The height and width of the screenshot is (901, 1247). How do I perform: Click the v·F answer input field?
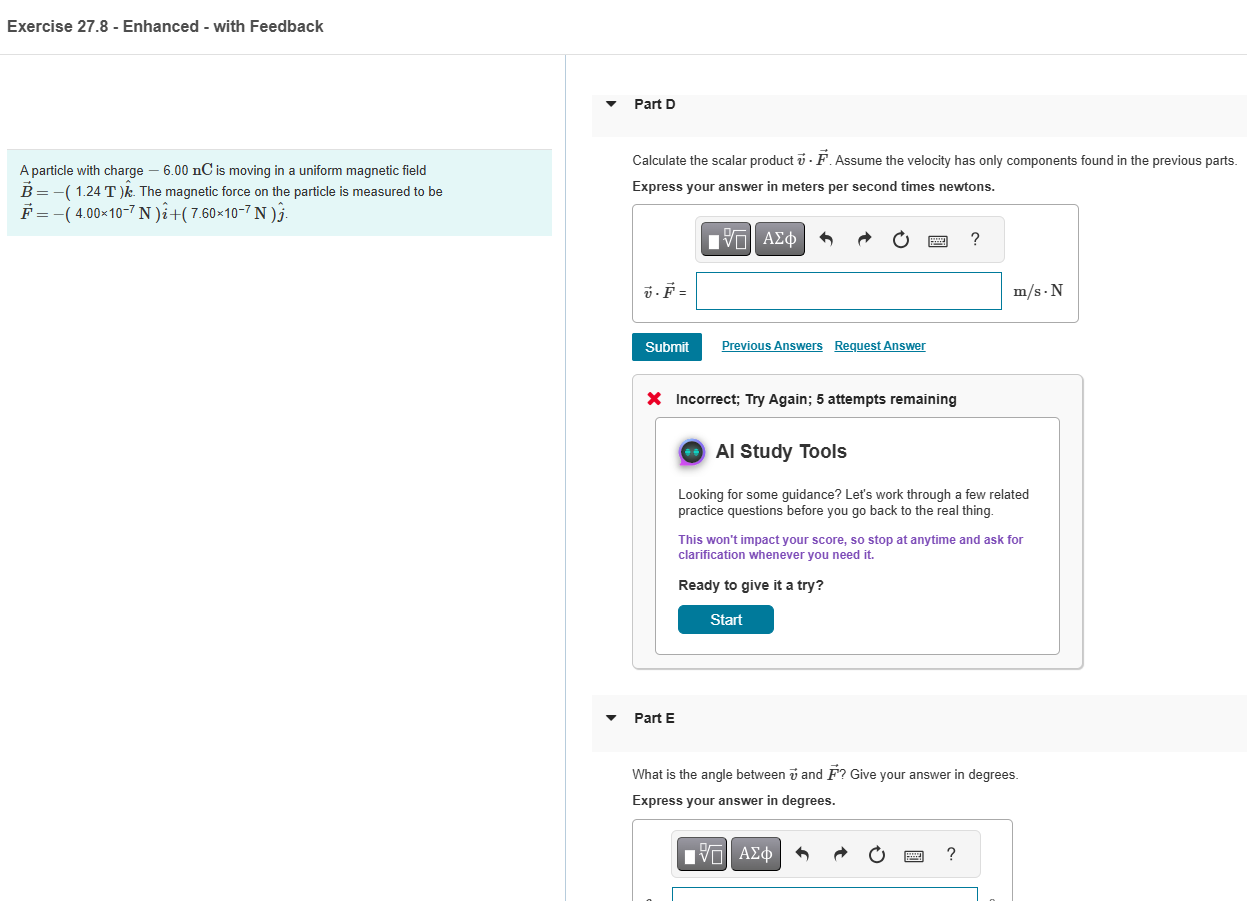(x=849, y=291)
